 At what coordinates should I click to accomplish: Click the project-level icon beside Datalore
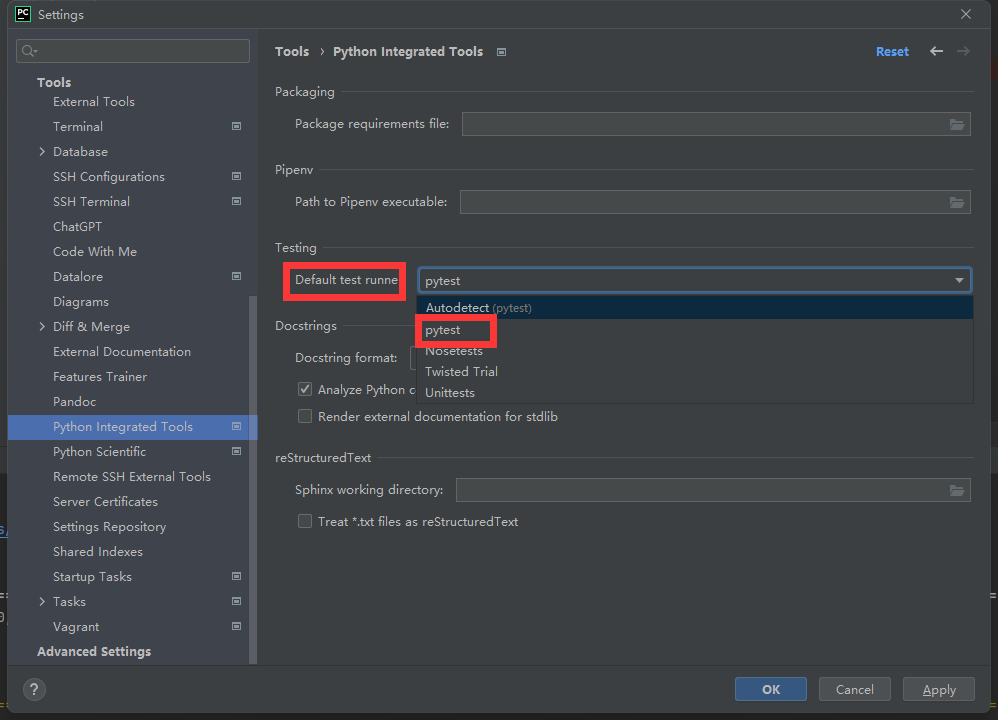pyautogui.click(x=236, y=276)
